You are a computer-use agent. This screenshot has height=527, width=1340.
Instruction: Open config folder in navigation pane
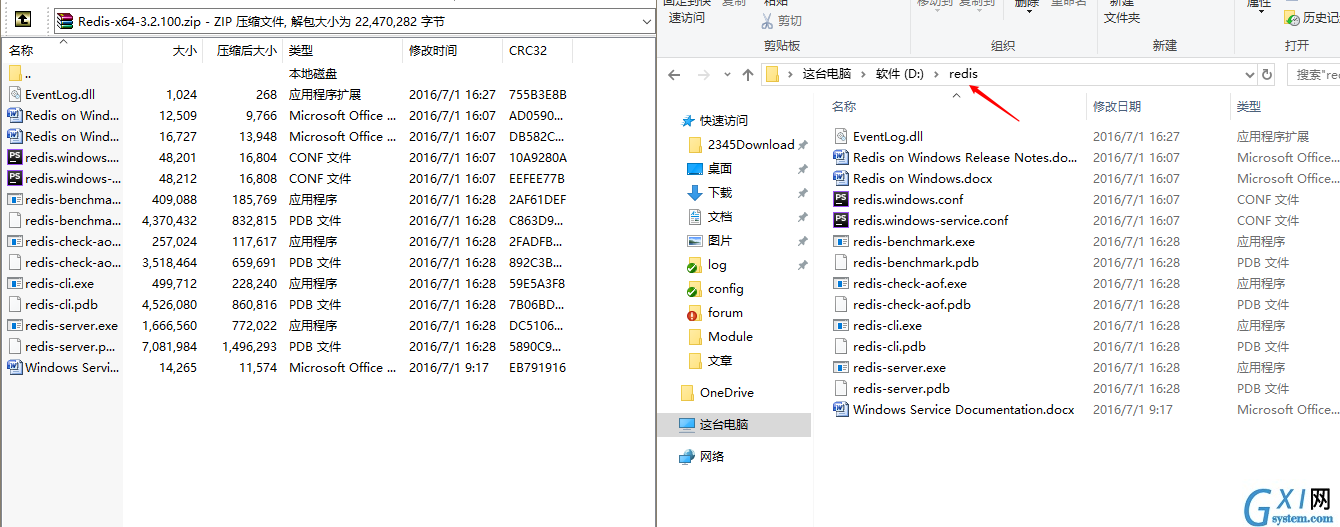(x=726, y=288)
